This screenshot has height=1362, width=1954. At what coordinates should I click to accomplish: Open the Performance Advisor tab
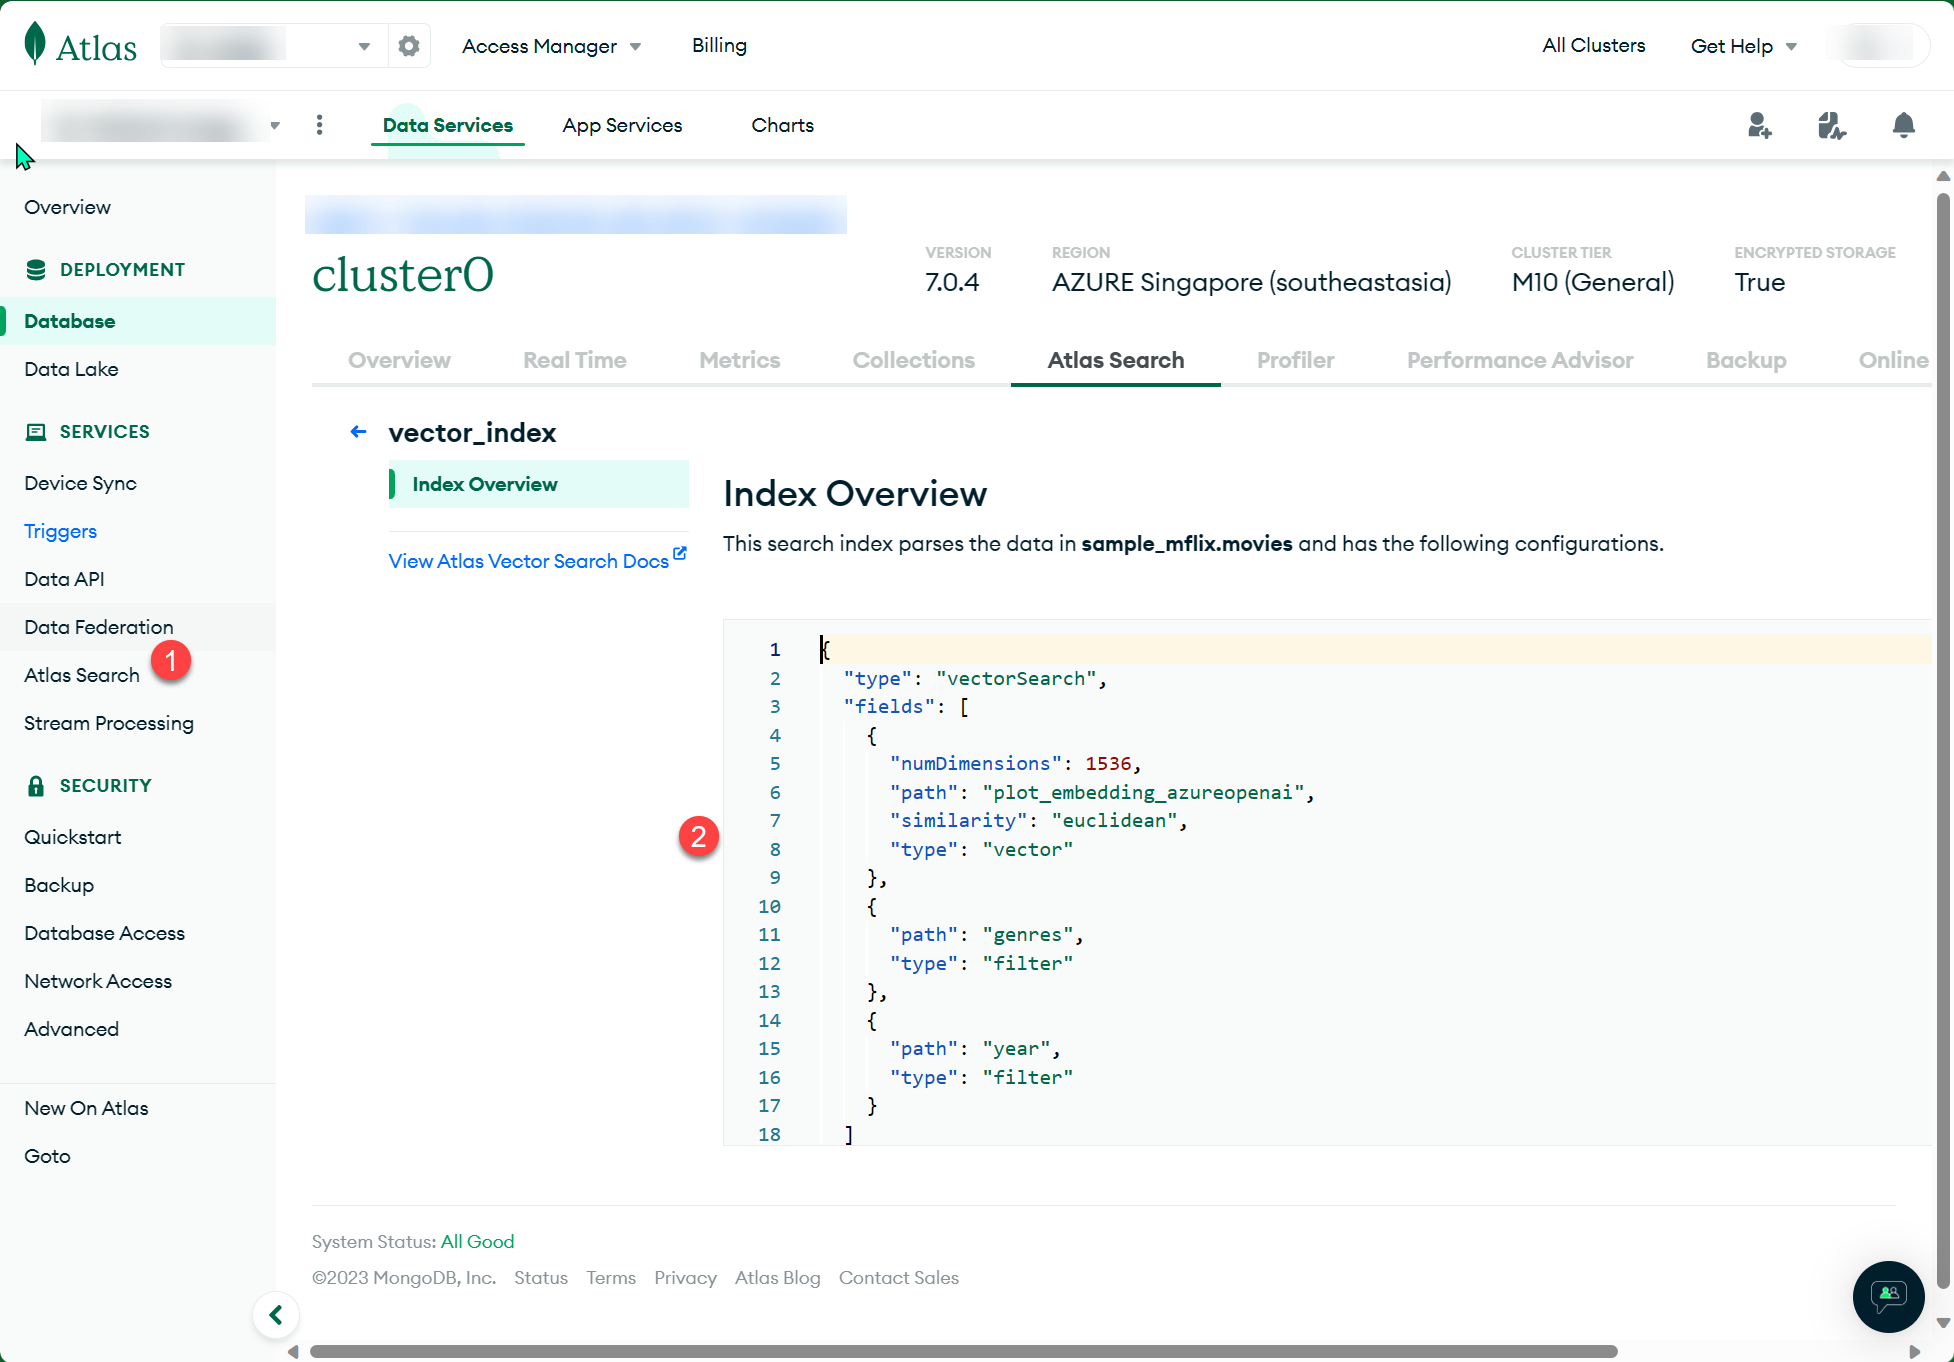[1520, 360]
